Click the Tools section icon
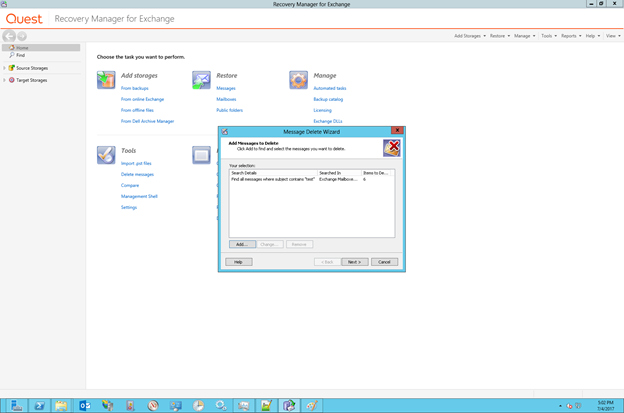This screenshot has width=624, height=413. [106, 154]
